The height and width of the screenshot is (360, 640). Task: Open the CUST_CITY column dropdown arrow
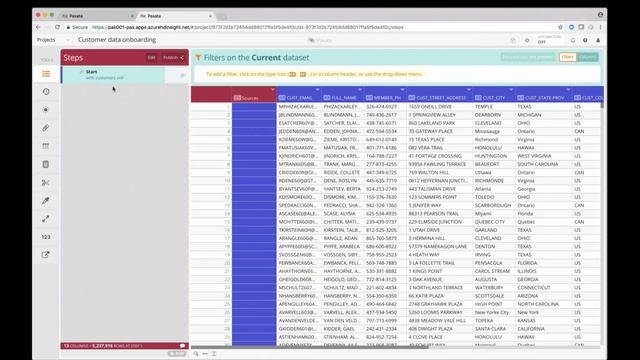coord(511,89)
